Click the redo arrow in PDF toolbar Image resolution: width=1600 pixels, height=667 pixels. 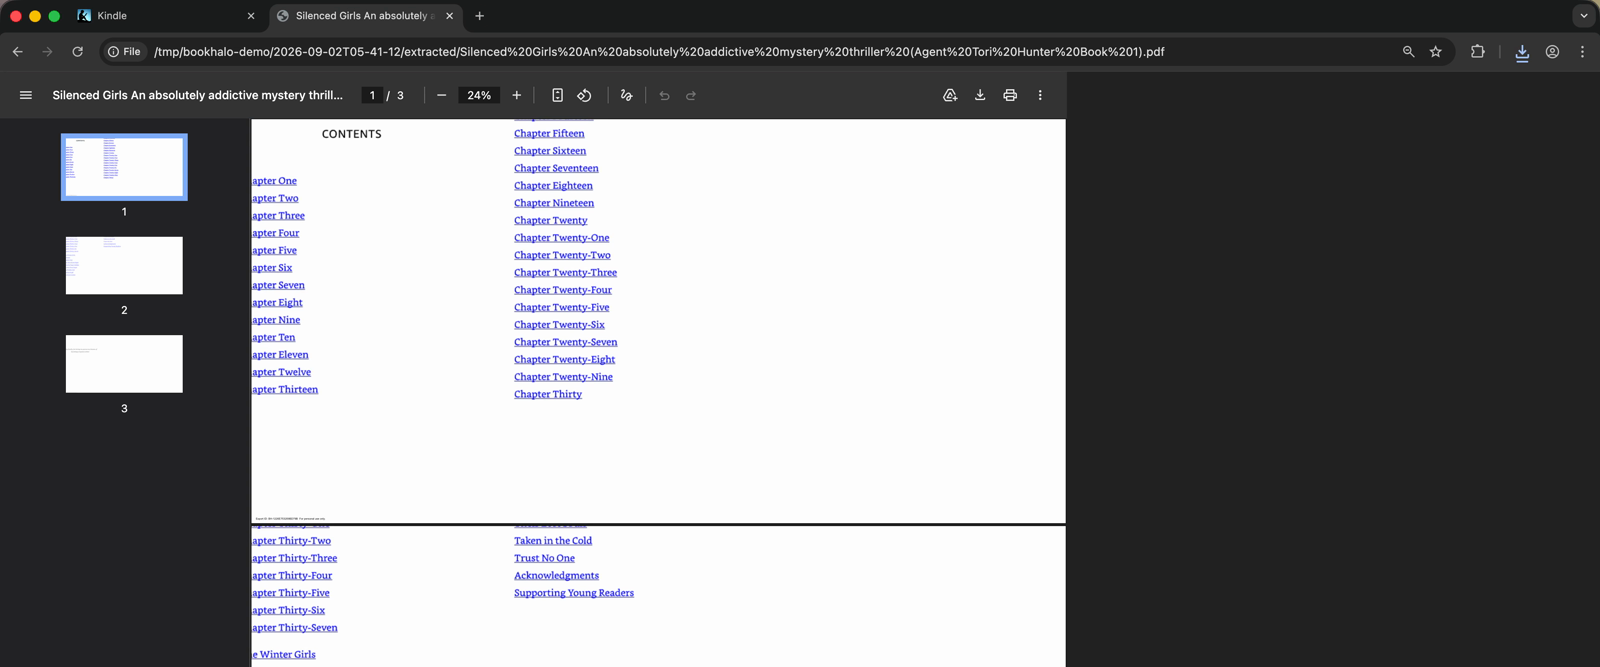pos(691,95)
